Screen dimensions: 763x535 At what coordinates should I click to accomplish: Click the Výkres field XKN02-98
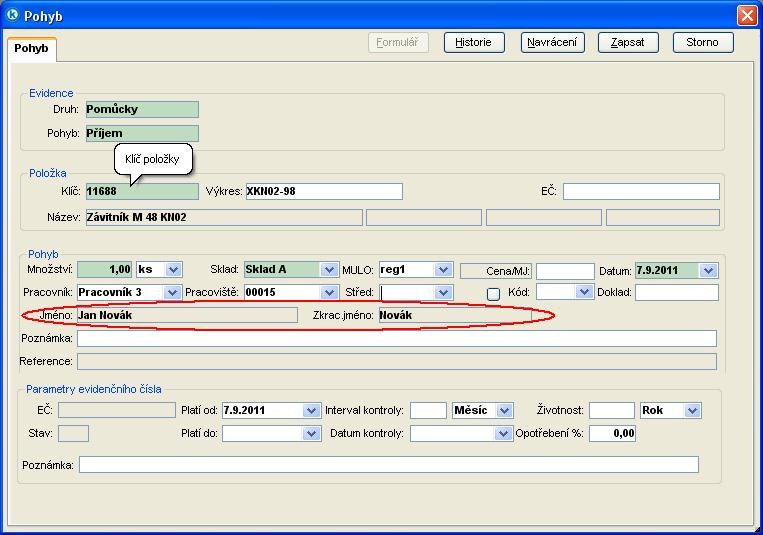point(324,191)
